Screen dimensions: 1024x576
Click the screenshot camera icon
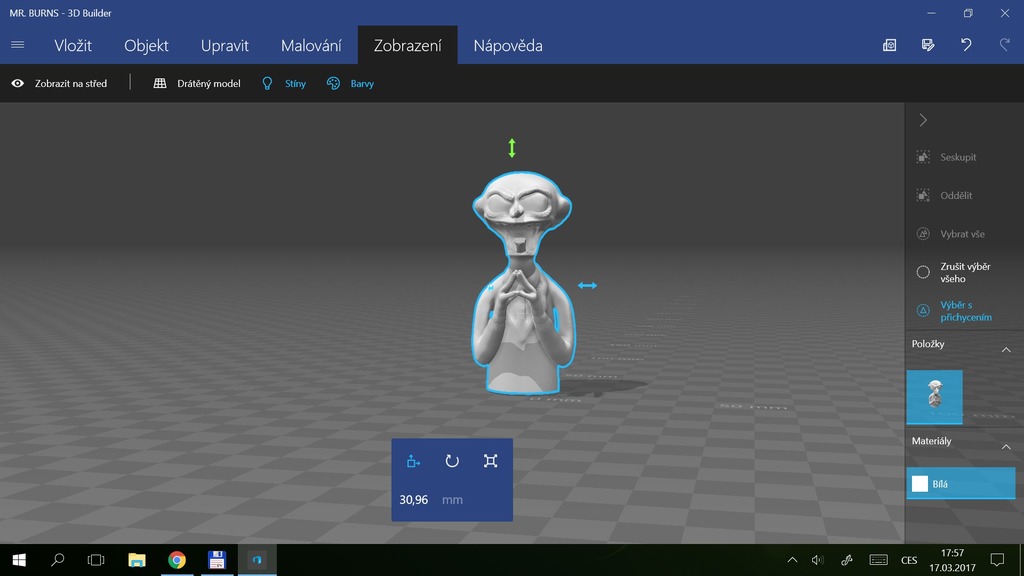[890, 45]
